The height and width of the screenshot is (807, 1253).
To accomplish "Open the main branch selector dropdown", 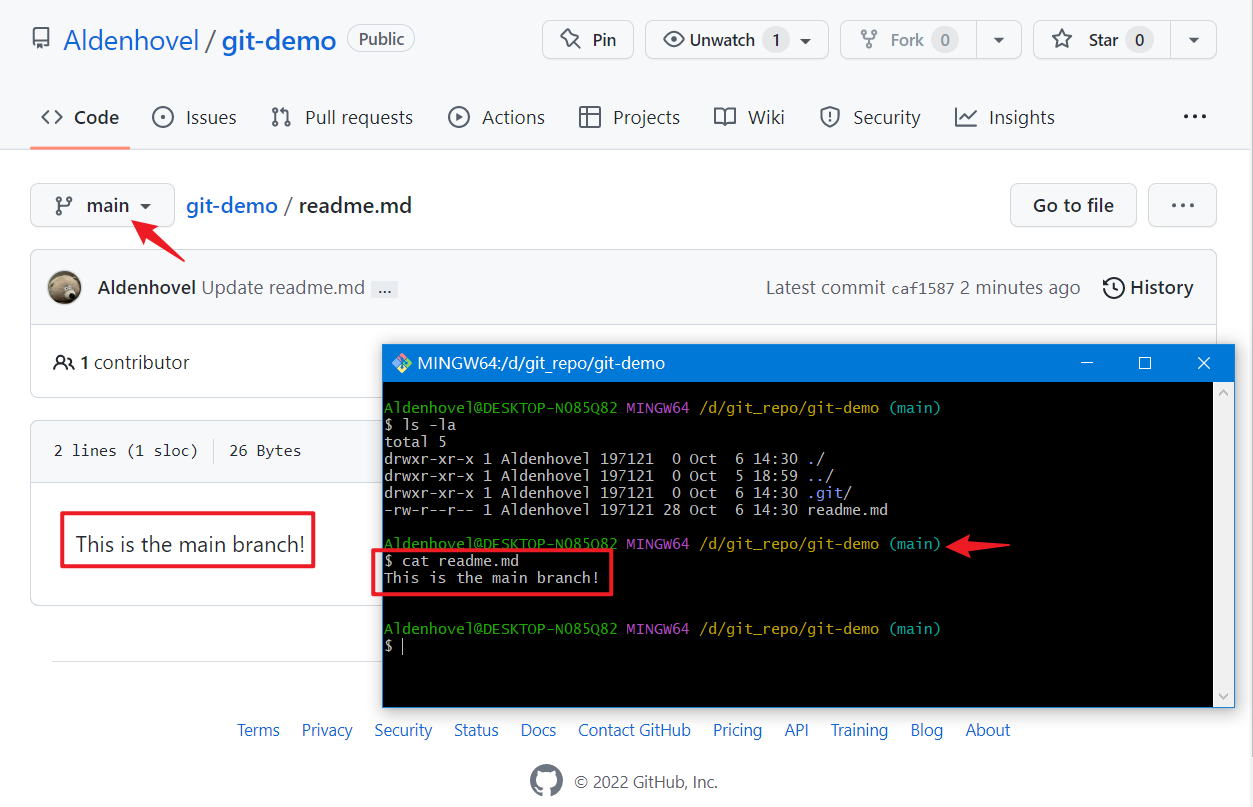I will click(102, 205).
